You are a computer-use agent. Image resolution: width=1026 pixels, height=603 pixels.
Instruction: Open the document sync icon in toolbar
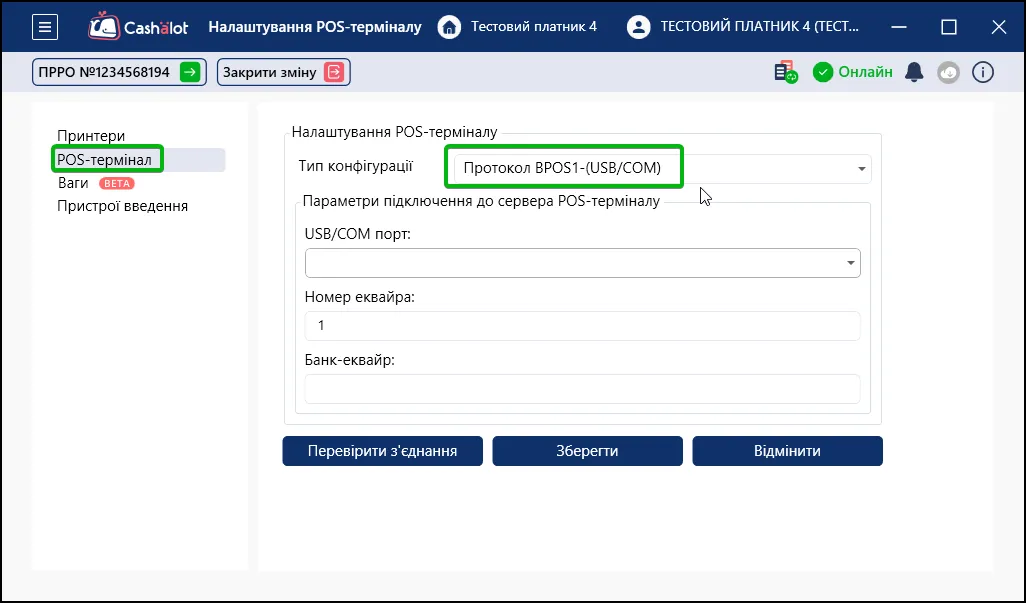point(786,72)
